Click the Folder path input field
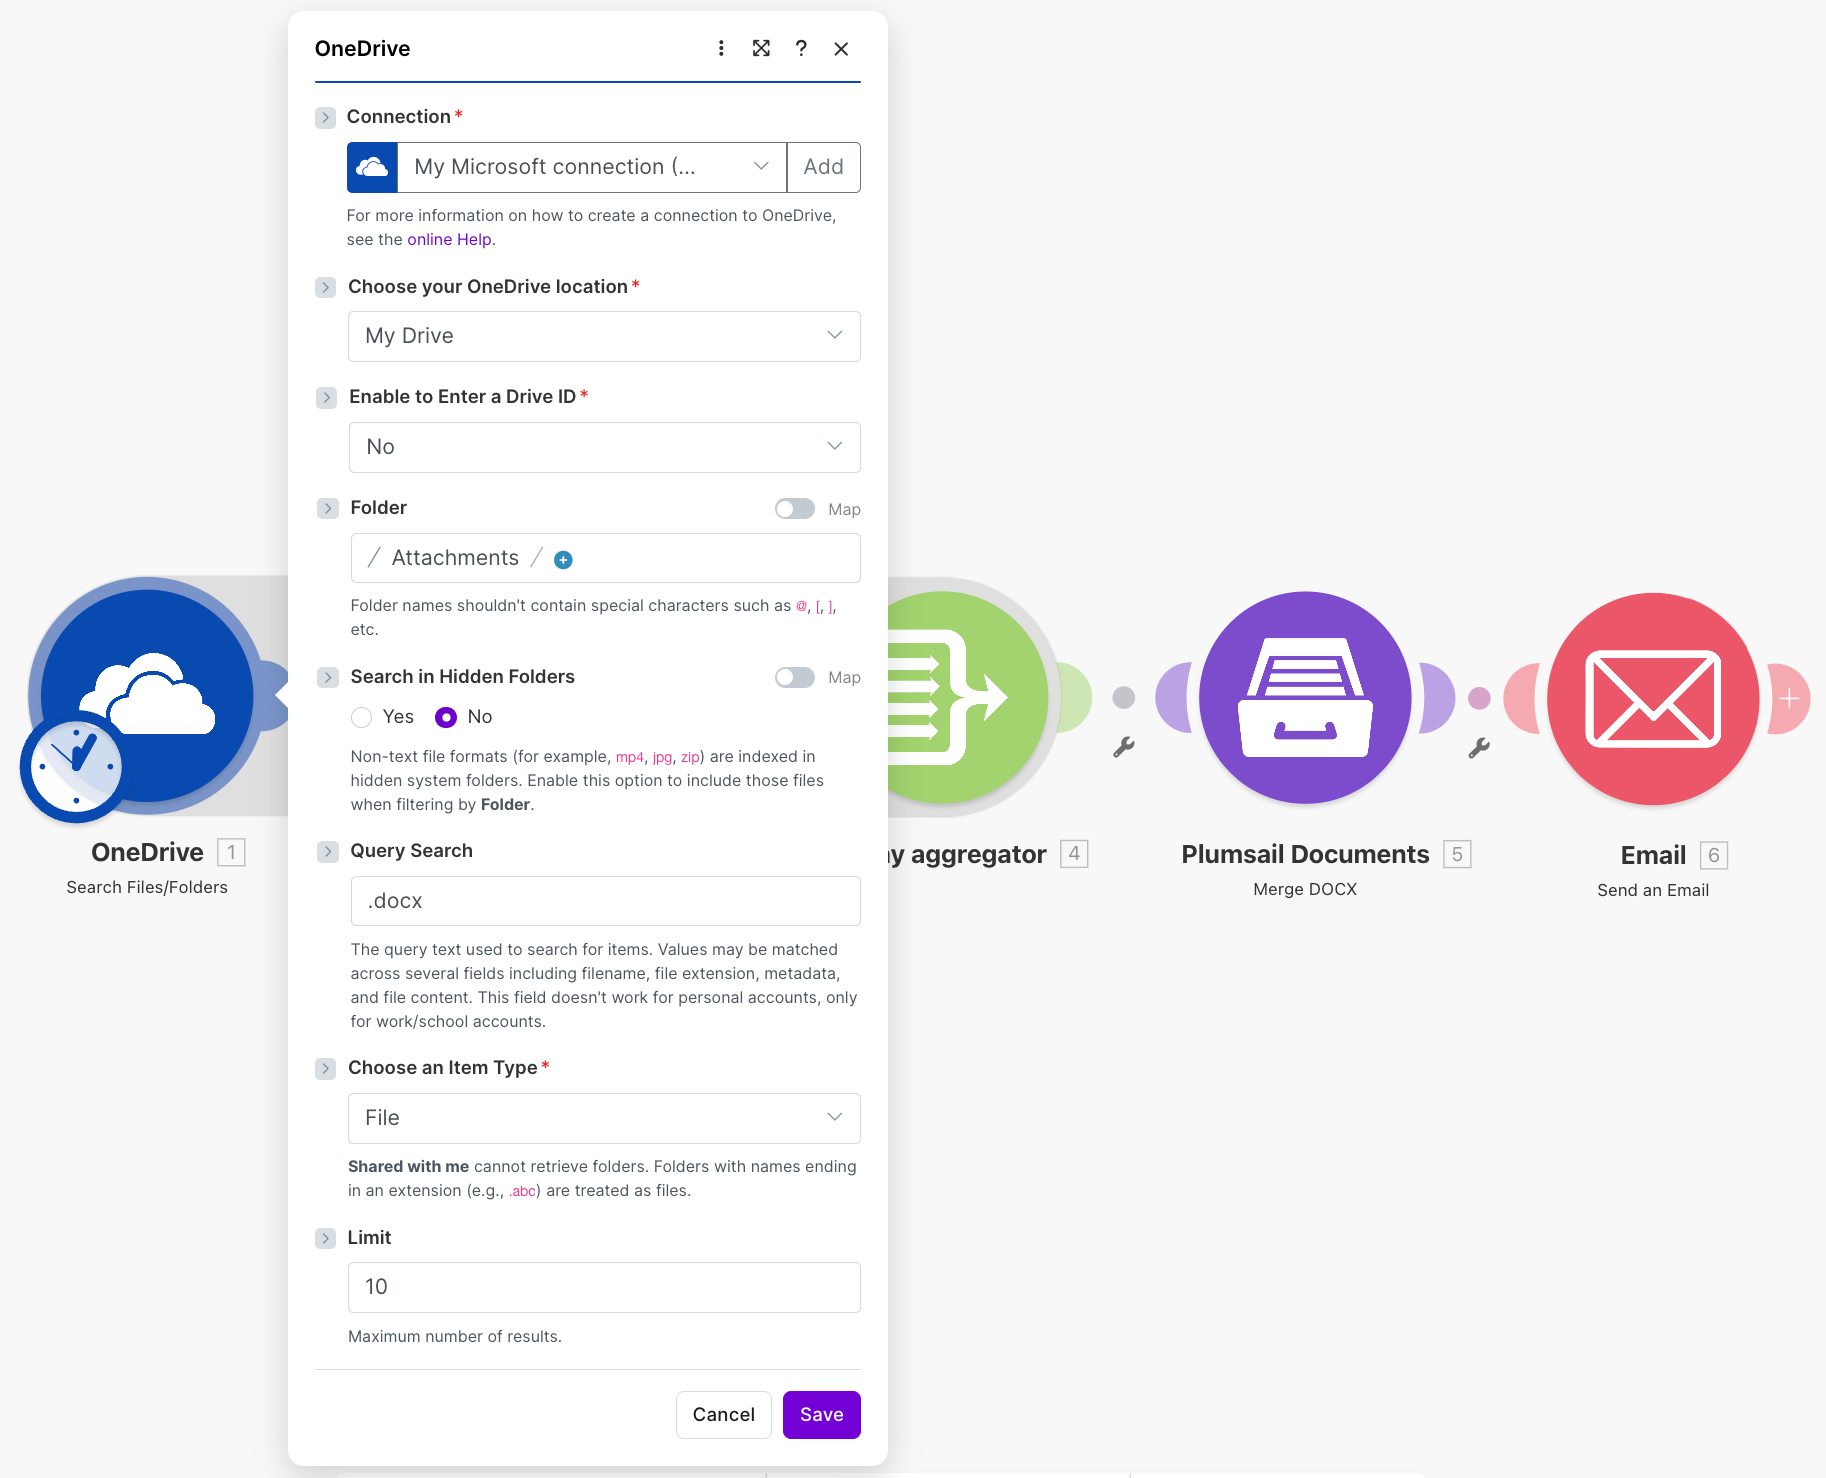Image resolution: width=1826 pixels, height=1478 pixels. [605, 558]
